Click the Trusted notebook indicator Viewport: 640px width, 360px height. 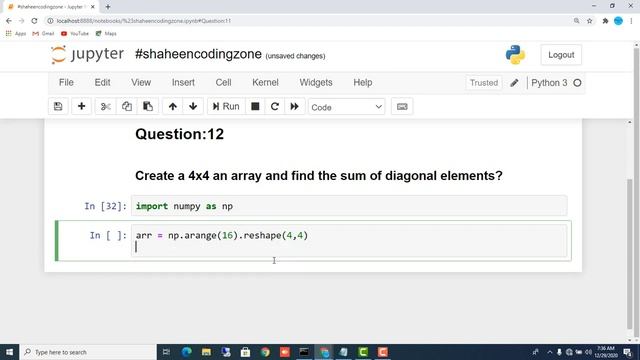coord(484,83)
